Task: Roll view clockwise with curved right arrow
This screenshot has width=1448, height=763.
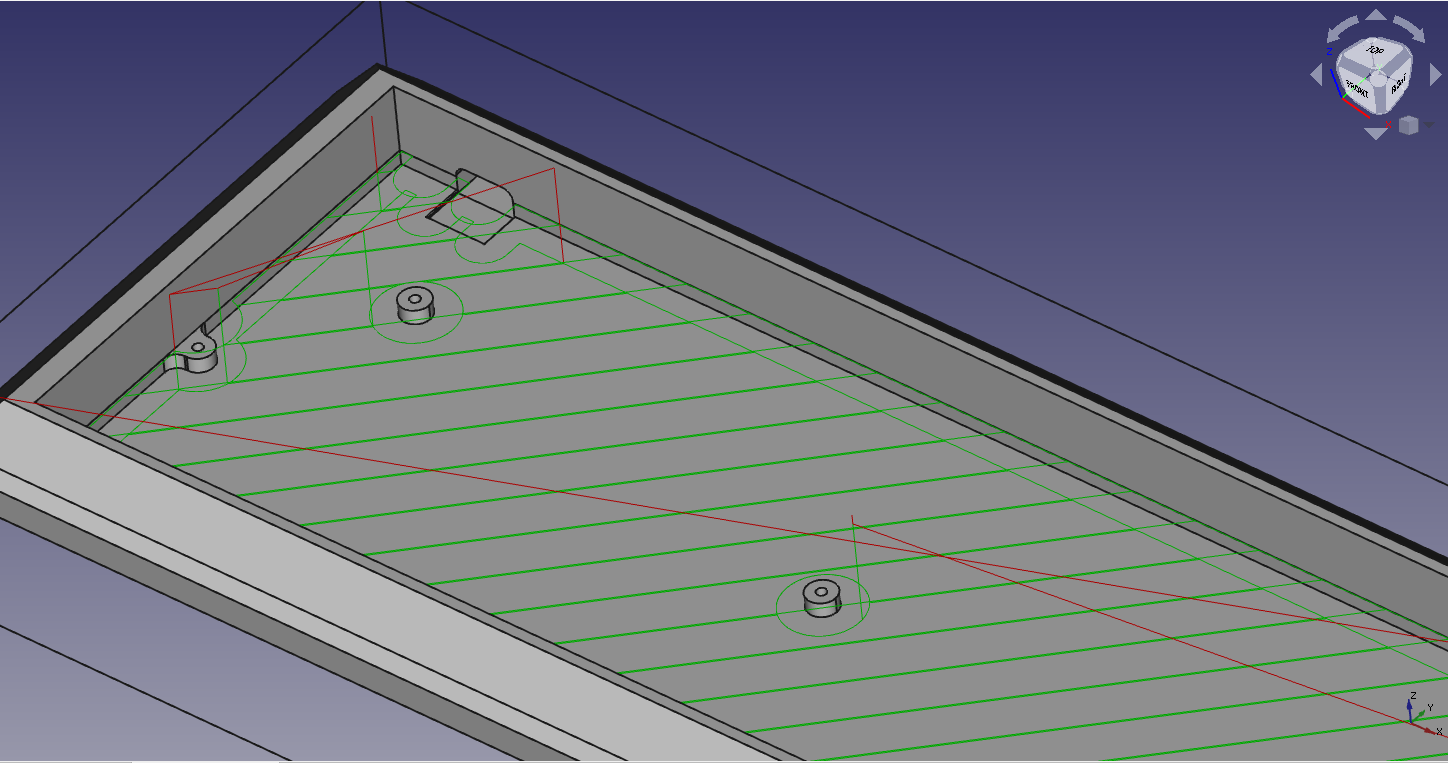Action: tap(1410, 28)
